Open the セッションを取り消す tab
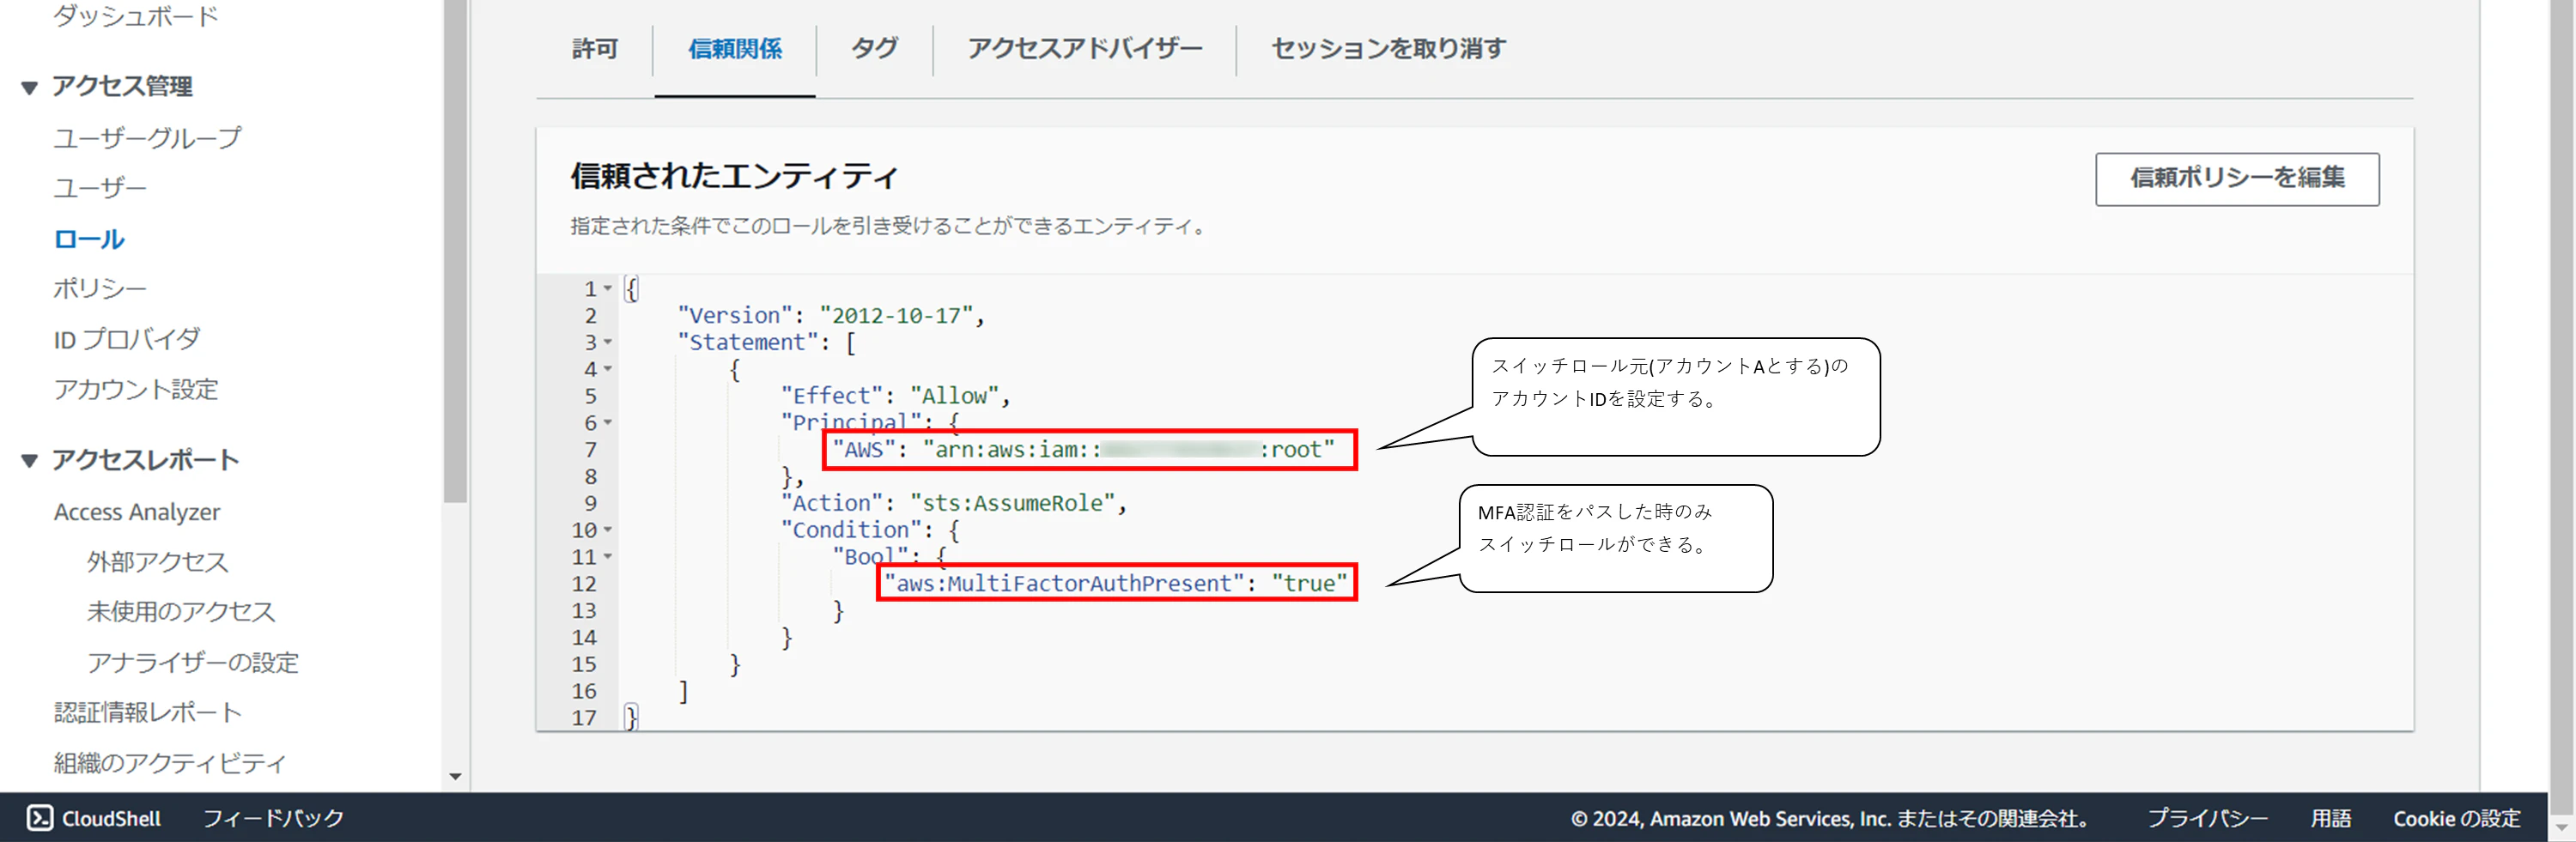This screenshot has height=842, width=2576. [x=1388, y=48]
